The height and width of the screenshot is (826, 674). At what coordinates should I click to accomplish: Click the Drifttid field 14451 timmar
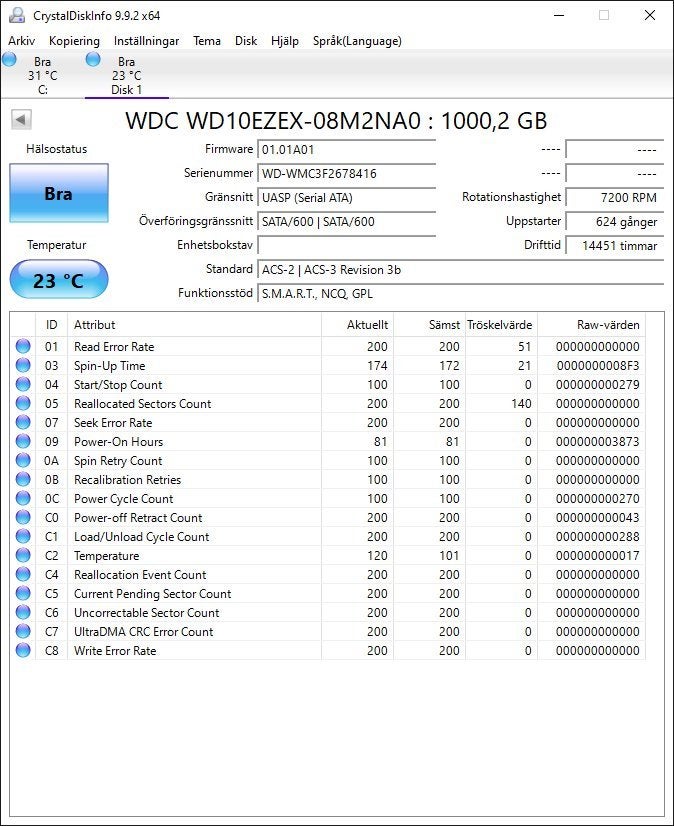[x=614, y=245]
